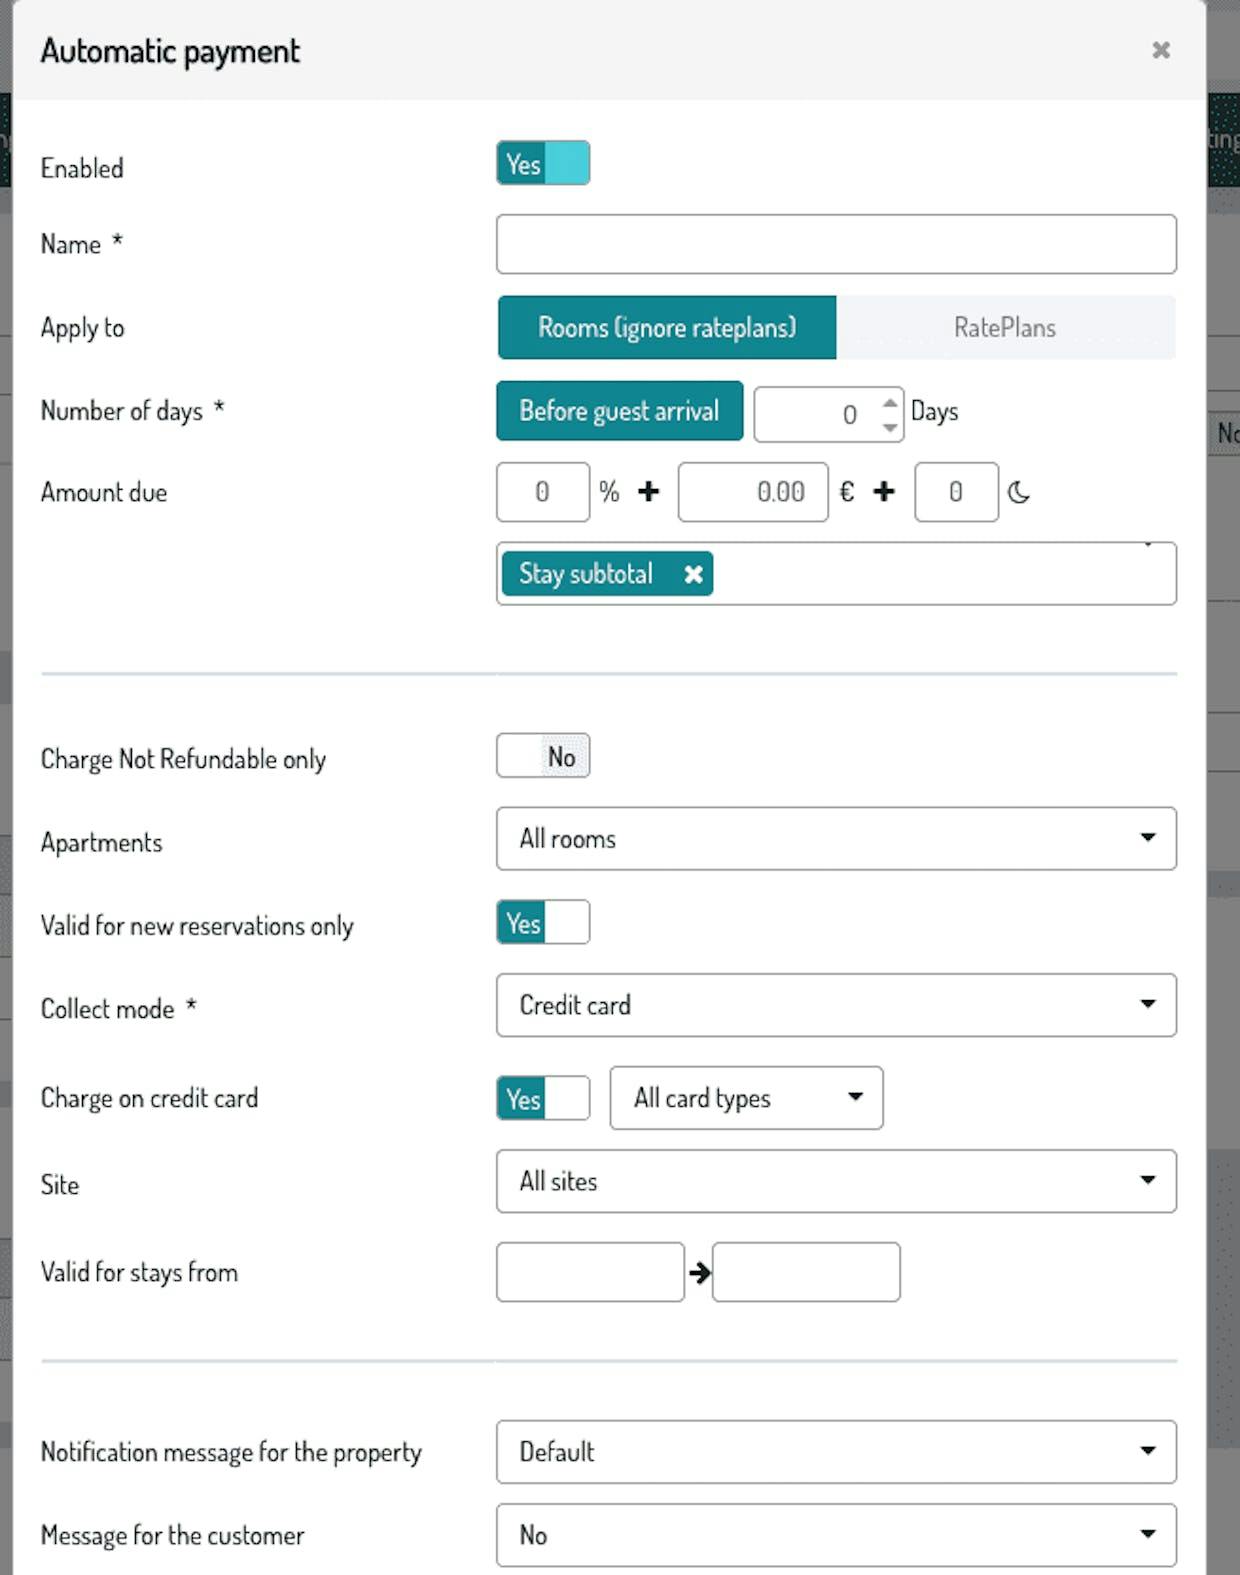Toggle the Enabled switch

click(543, 164)
